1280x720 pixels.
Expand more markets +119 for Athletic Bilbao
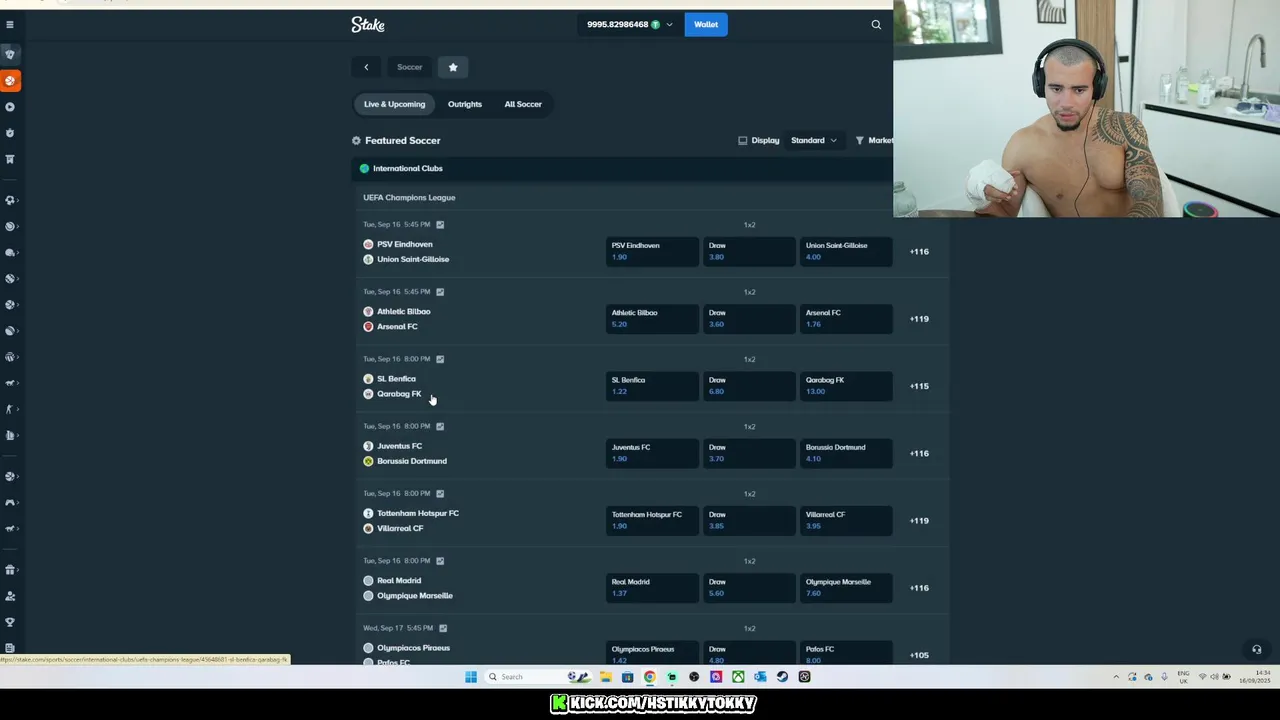point(919,319)
